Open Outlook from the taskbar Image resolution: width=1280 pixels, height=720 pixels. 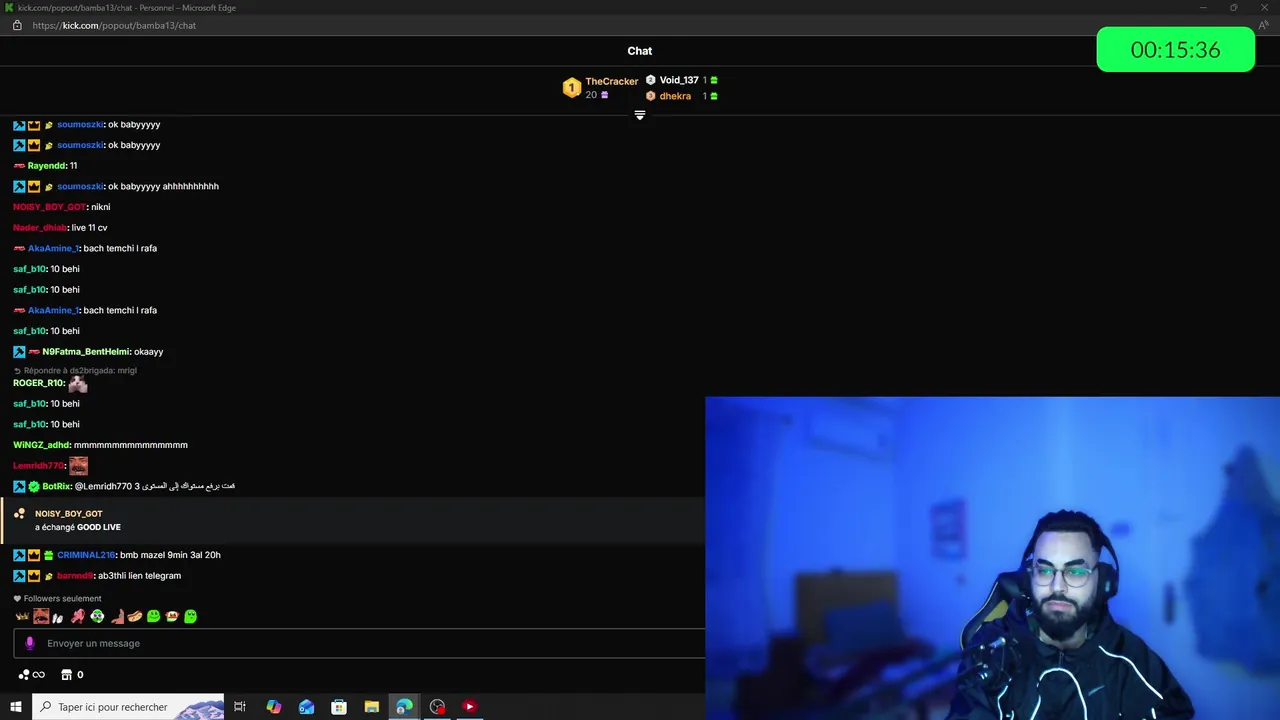pyautogui.click(x=306, y=707)
